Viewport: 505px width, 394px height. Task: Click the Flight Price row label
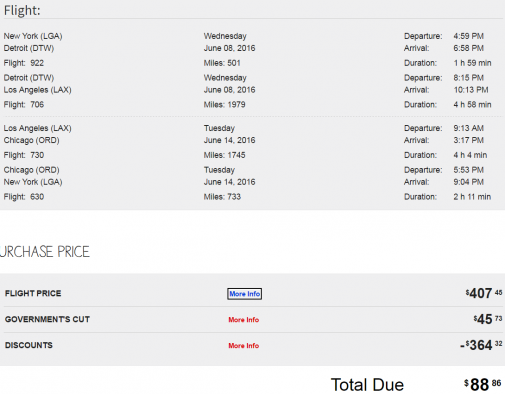pyautogui.click(x=33, y=293)
